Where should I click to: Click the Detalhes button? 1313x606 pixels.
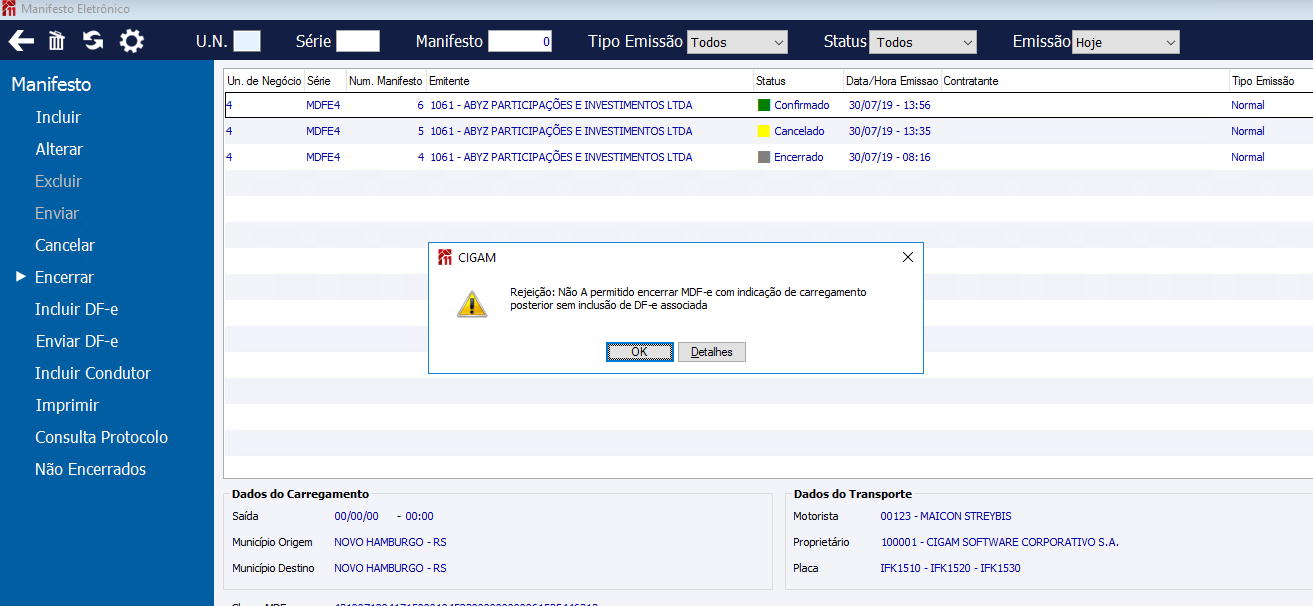tap(712, 352)
